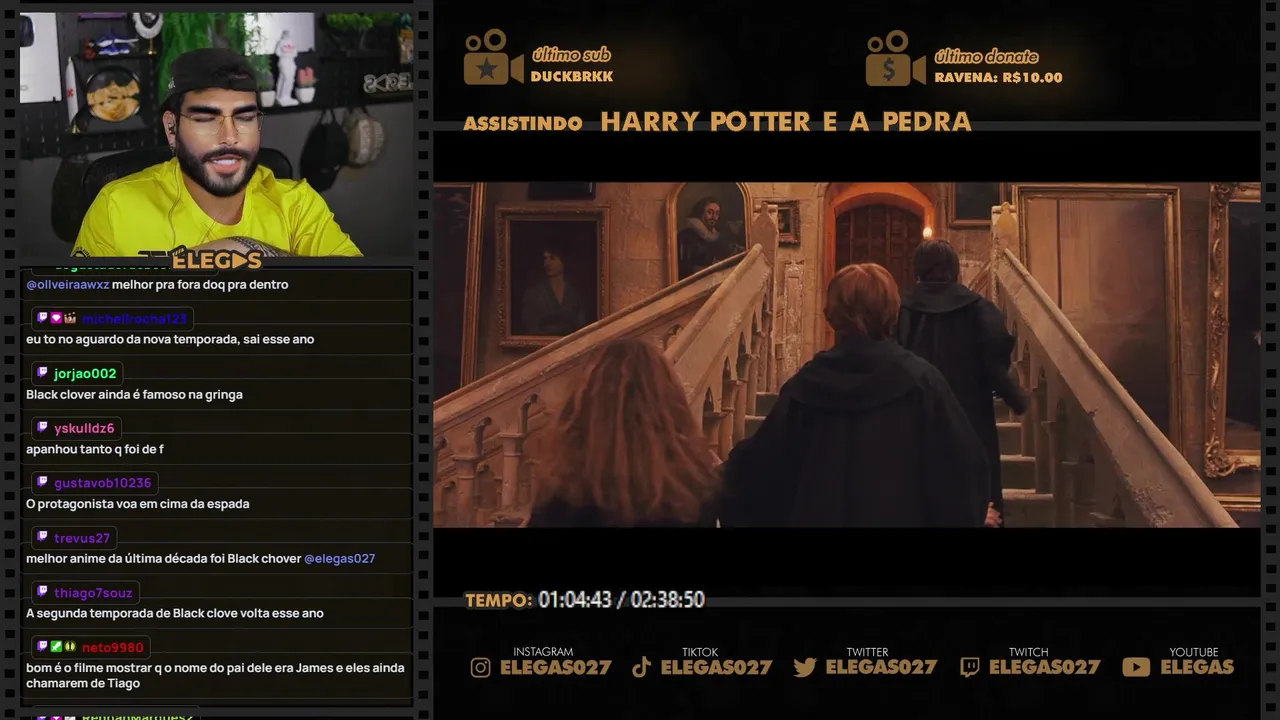
Task: Open chat user gustavob10236
Action: (x=103, y=484)
